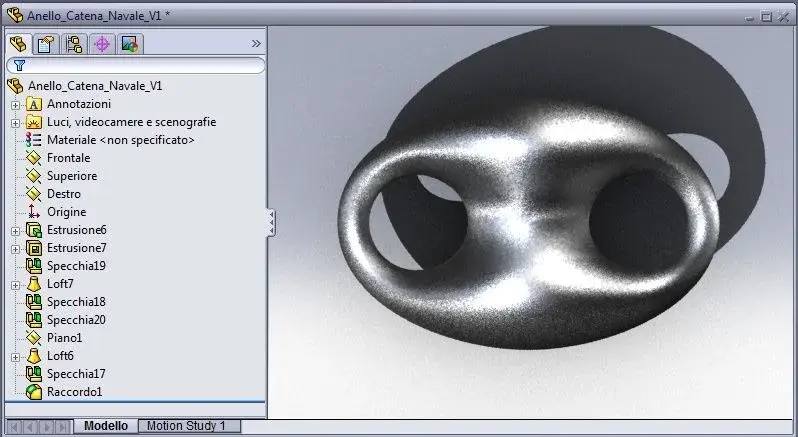Open the PropertyManager tab icon

click(x=46, y=44)
